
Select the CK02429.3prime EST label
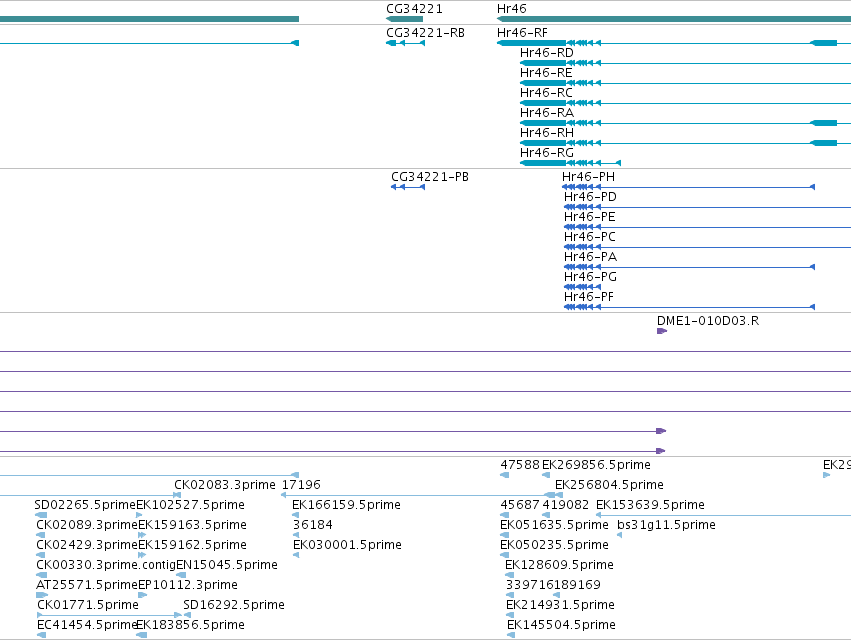(87, 545)
